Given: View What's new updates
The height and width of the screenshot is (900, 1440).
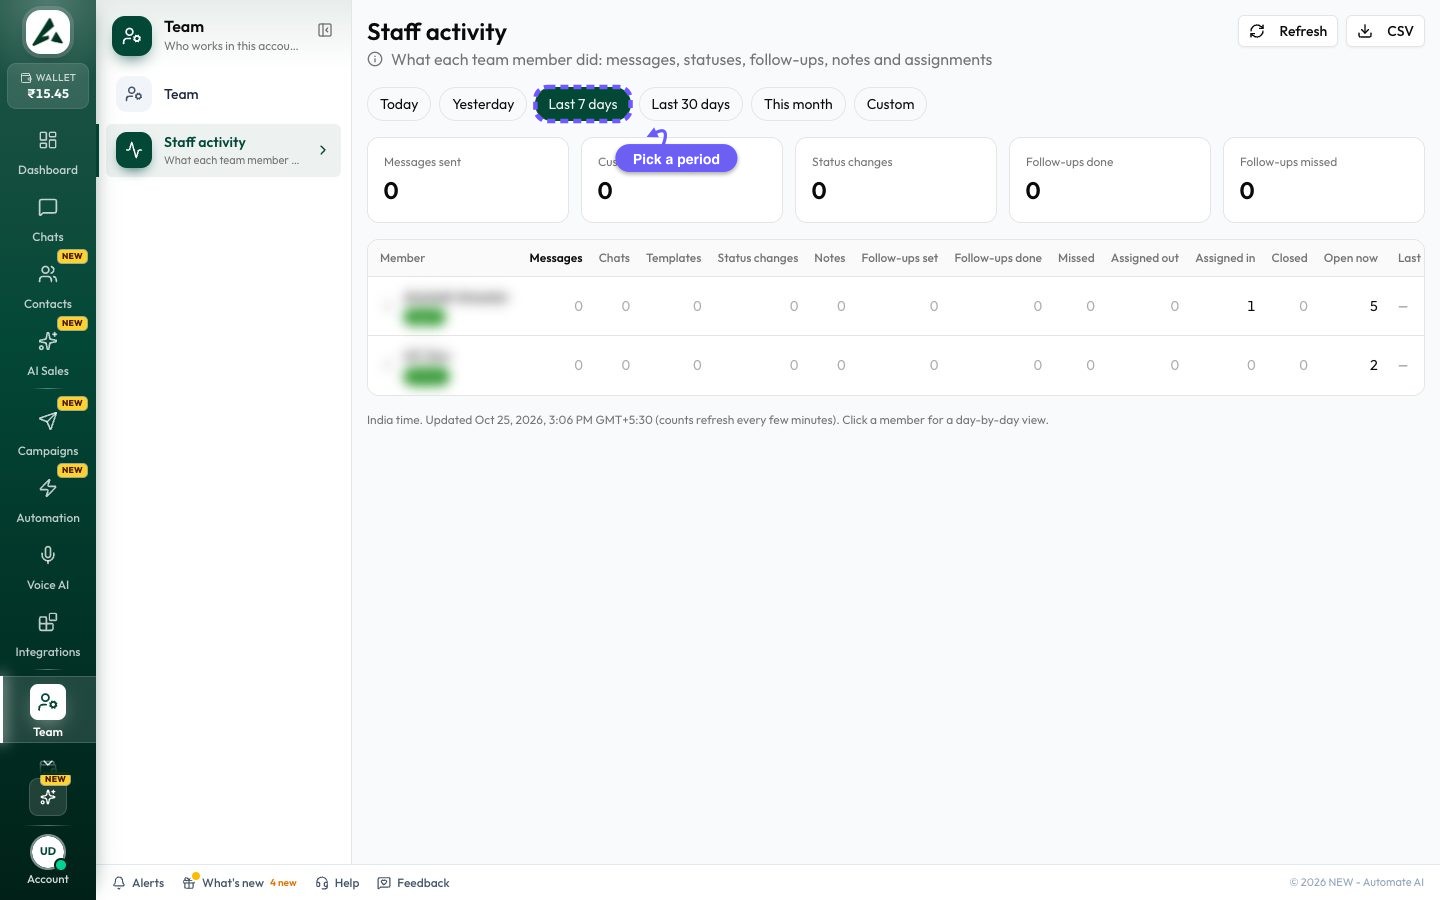Looking at the screenshot, I should [x=239, y=883].
